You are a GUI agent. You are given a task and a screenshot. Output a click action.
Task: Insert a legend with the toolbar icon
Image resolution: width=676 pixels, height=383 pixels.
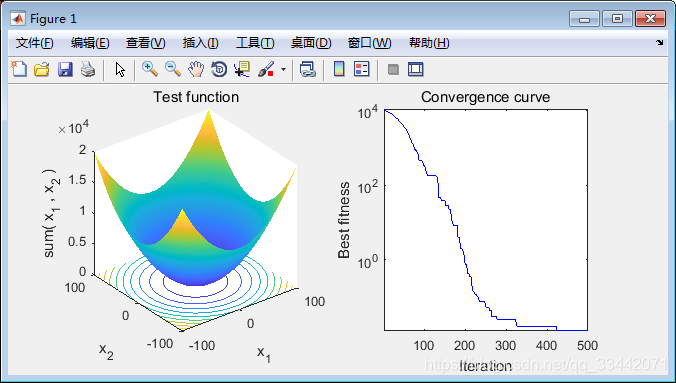click(361, 69)
